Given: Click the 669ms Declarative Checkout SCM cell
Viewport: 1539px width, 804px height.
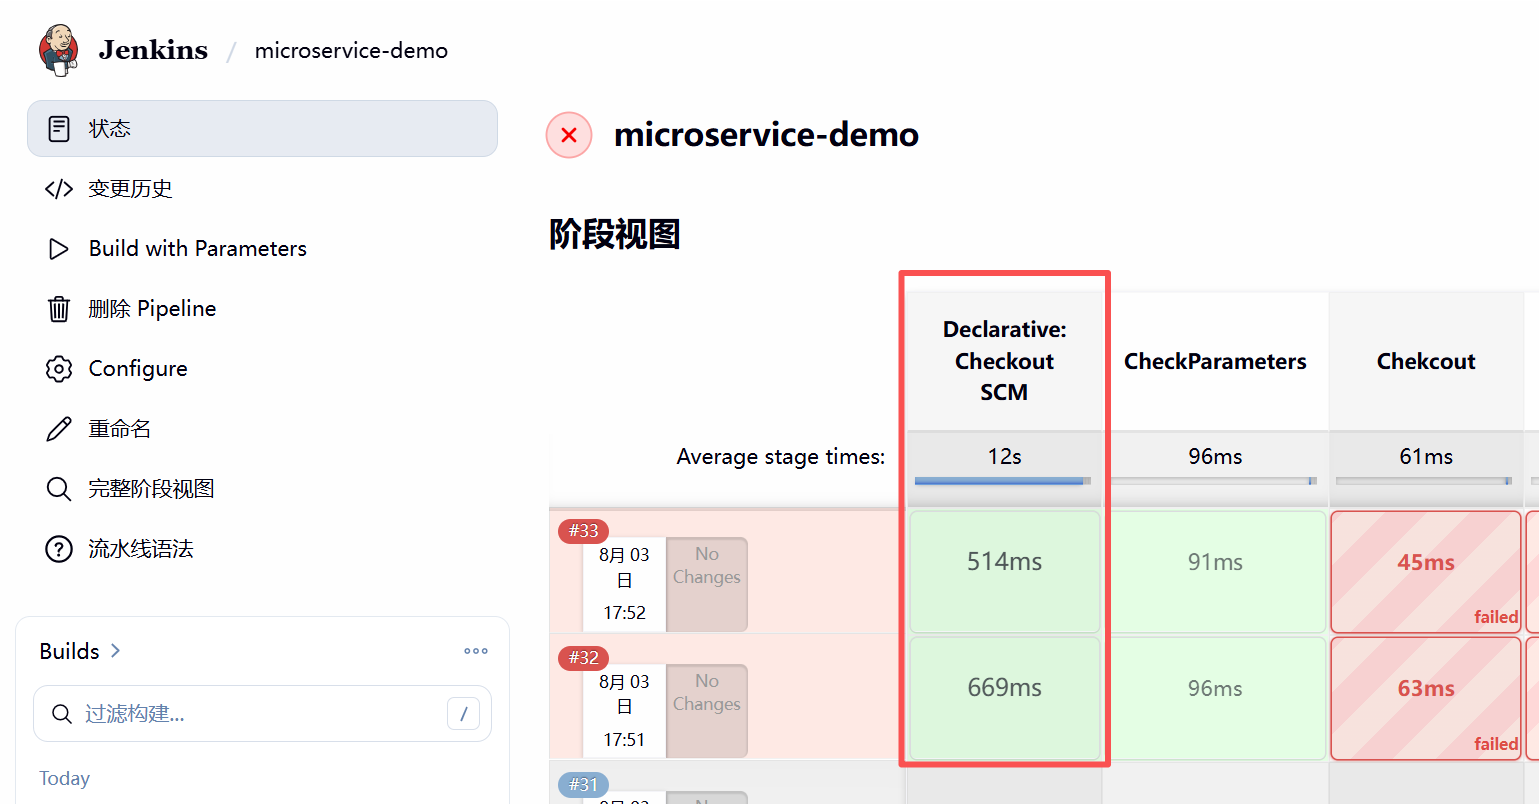Looking at the screenshot, I should 1005,698.
